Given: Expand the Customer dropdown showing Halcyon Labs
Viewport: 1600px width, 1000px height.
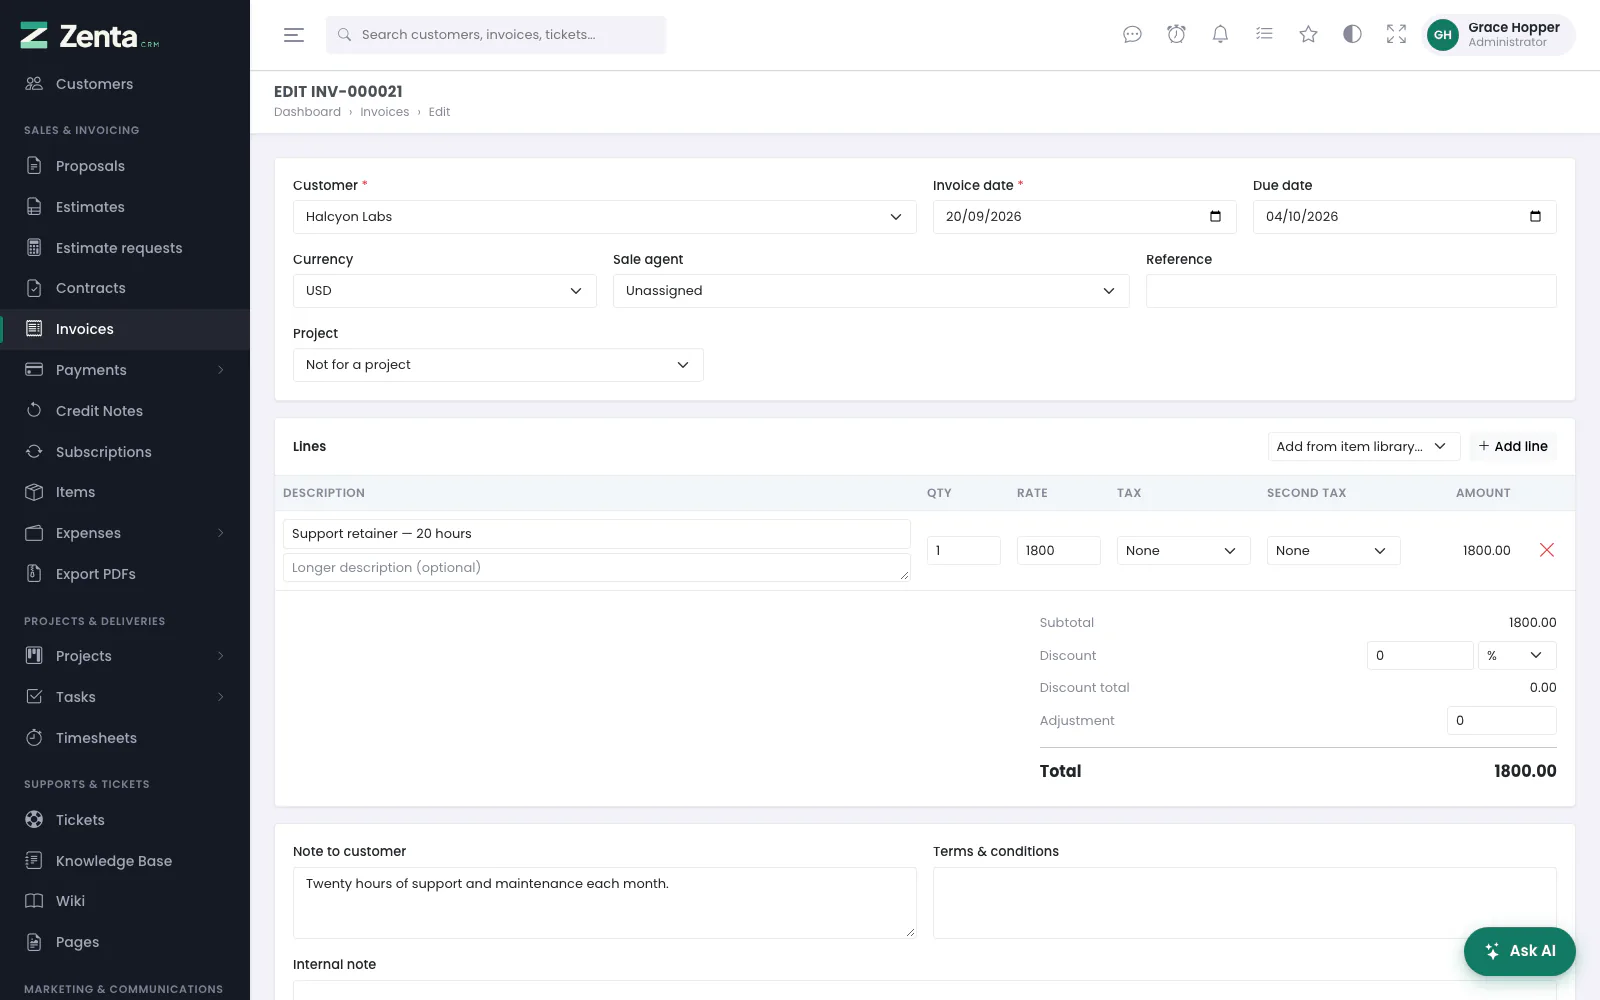Looking at the screenshot, I should pyautogui.click(x=604, y=217).
